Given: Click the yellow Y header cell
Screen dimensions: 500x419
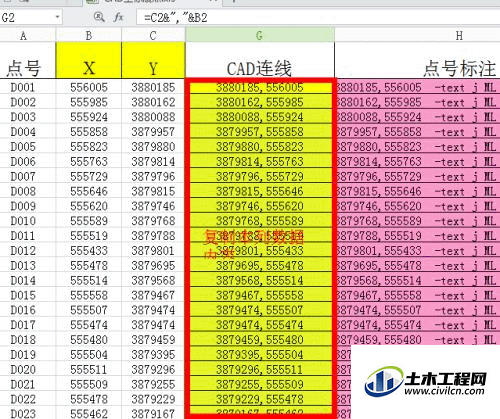Looking at the screenshot, I should click(153, 60).
